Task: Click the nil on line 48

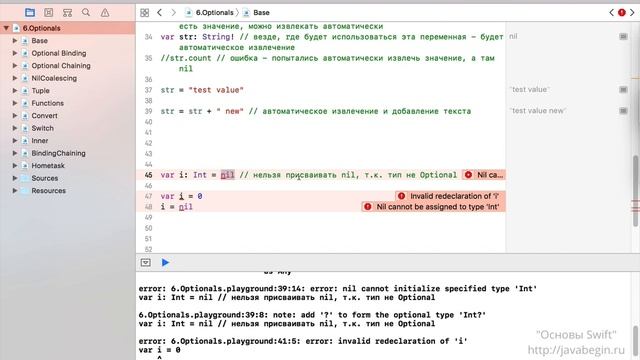Action: point(185,207)
